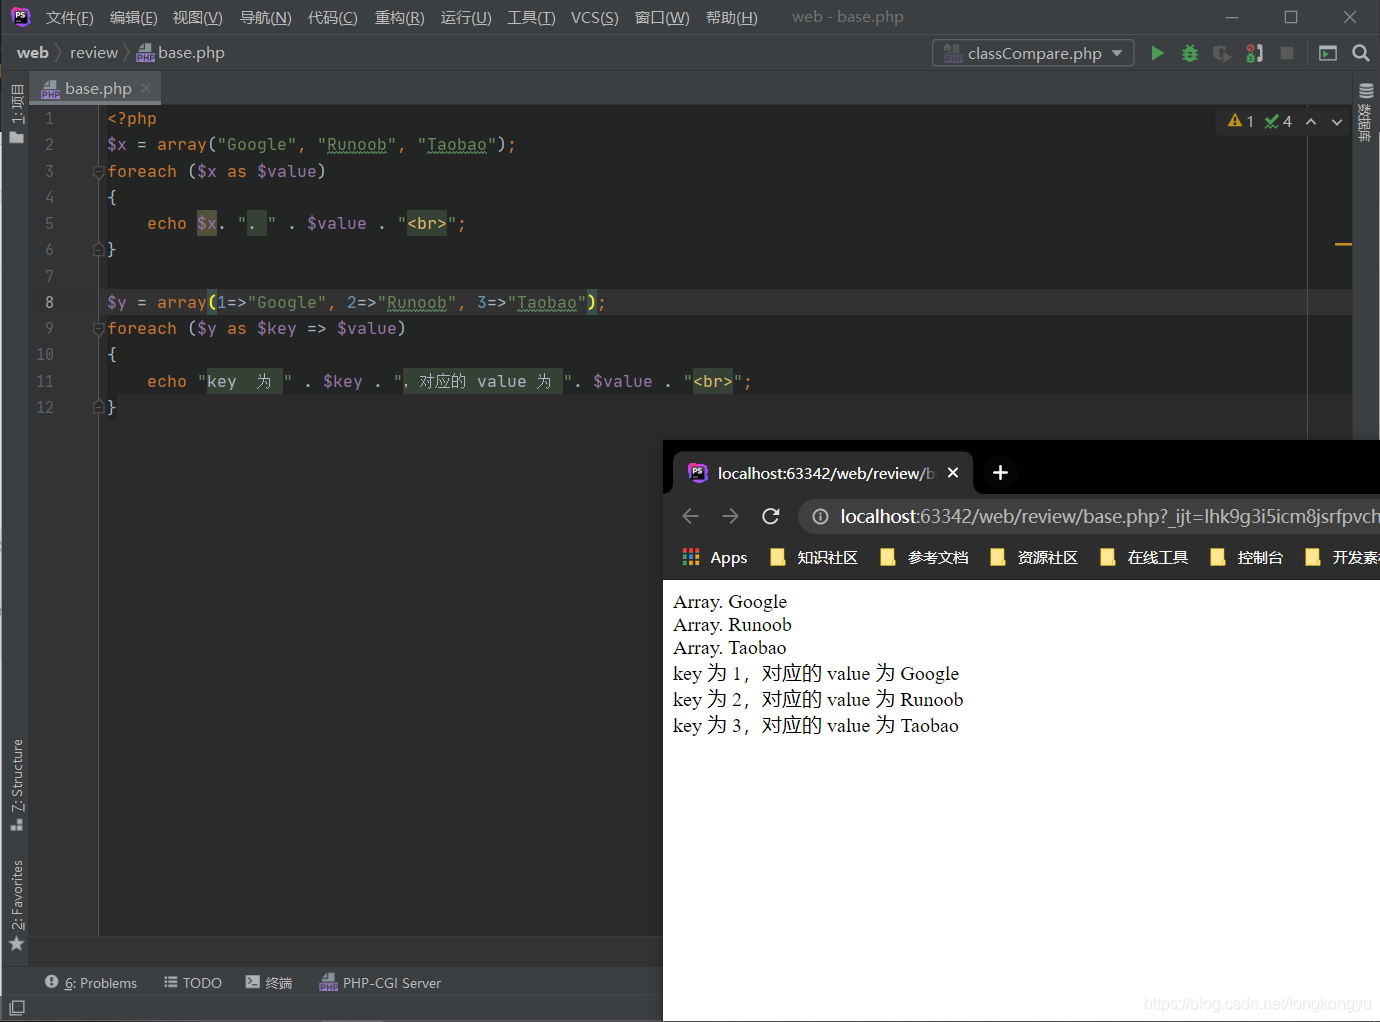Open the 代码(C) menu
Image resolution: width=1380 pixels, height=1022 pixels.
(x=332, y=18)
